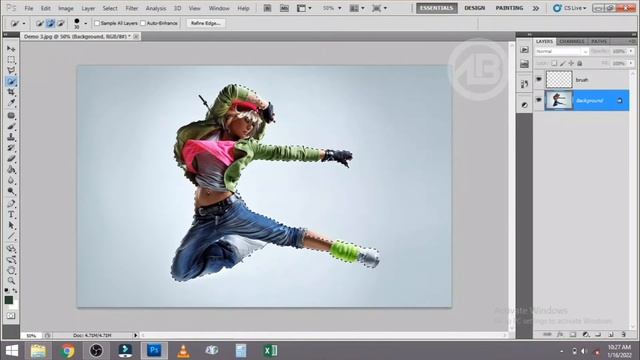Image resolution: width=640 pixels, height=360 pixels.
Task: Select the brush layer thumbnail
Action: (559, 80)
